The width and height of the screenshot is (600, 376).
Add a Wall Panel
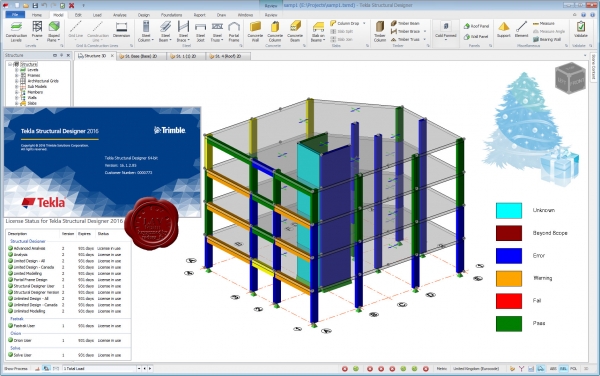(476, 37)
